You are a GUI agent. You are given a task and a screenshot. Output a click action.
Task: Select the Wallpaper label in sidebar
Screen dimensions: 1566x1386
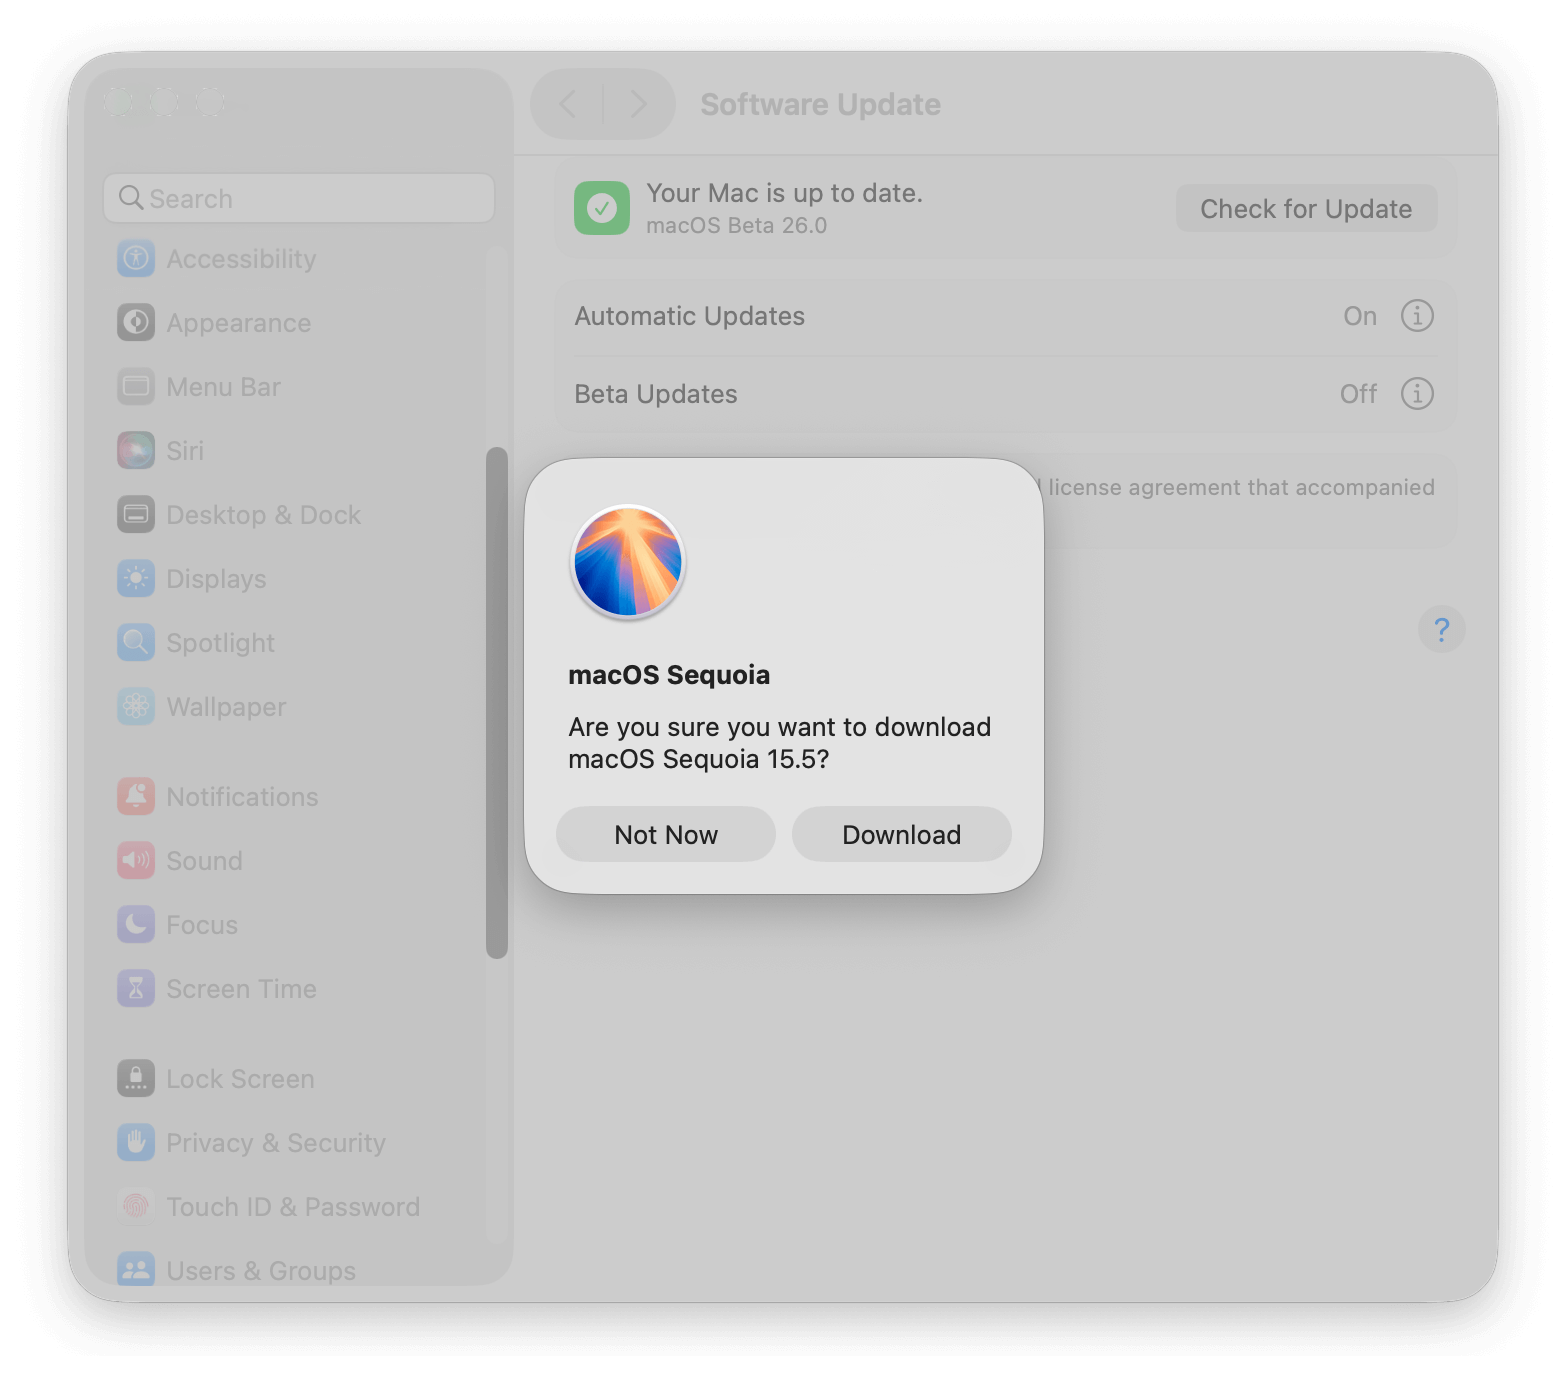pyautogui.click(x=226, y=707)
